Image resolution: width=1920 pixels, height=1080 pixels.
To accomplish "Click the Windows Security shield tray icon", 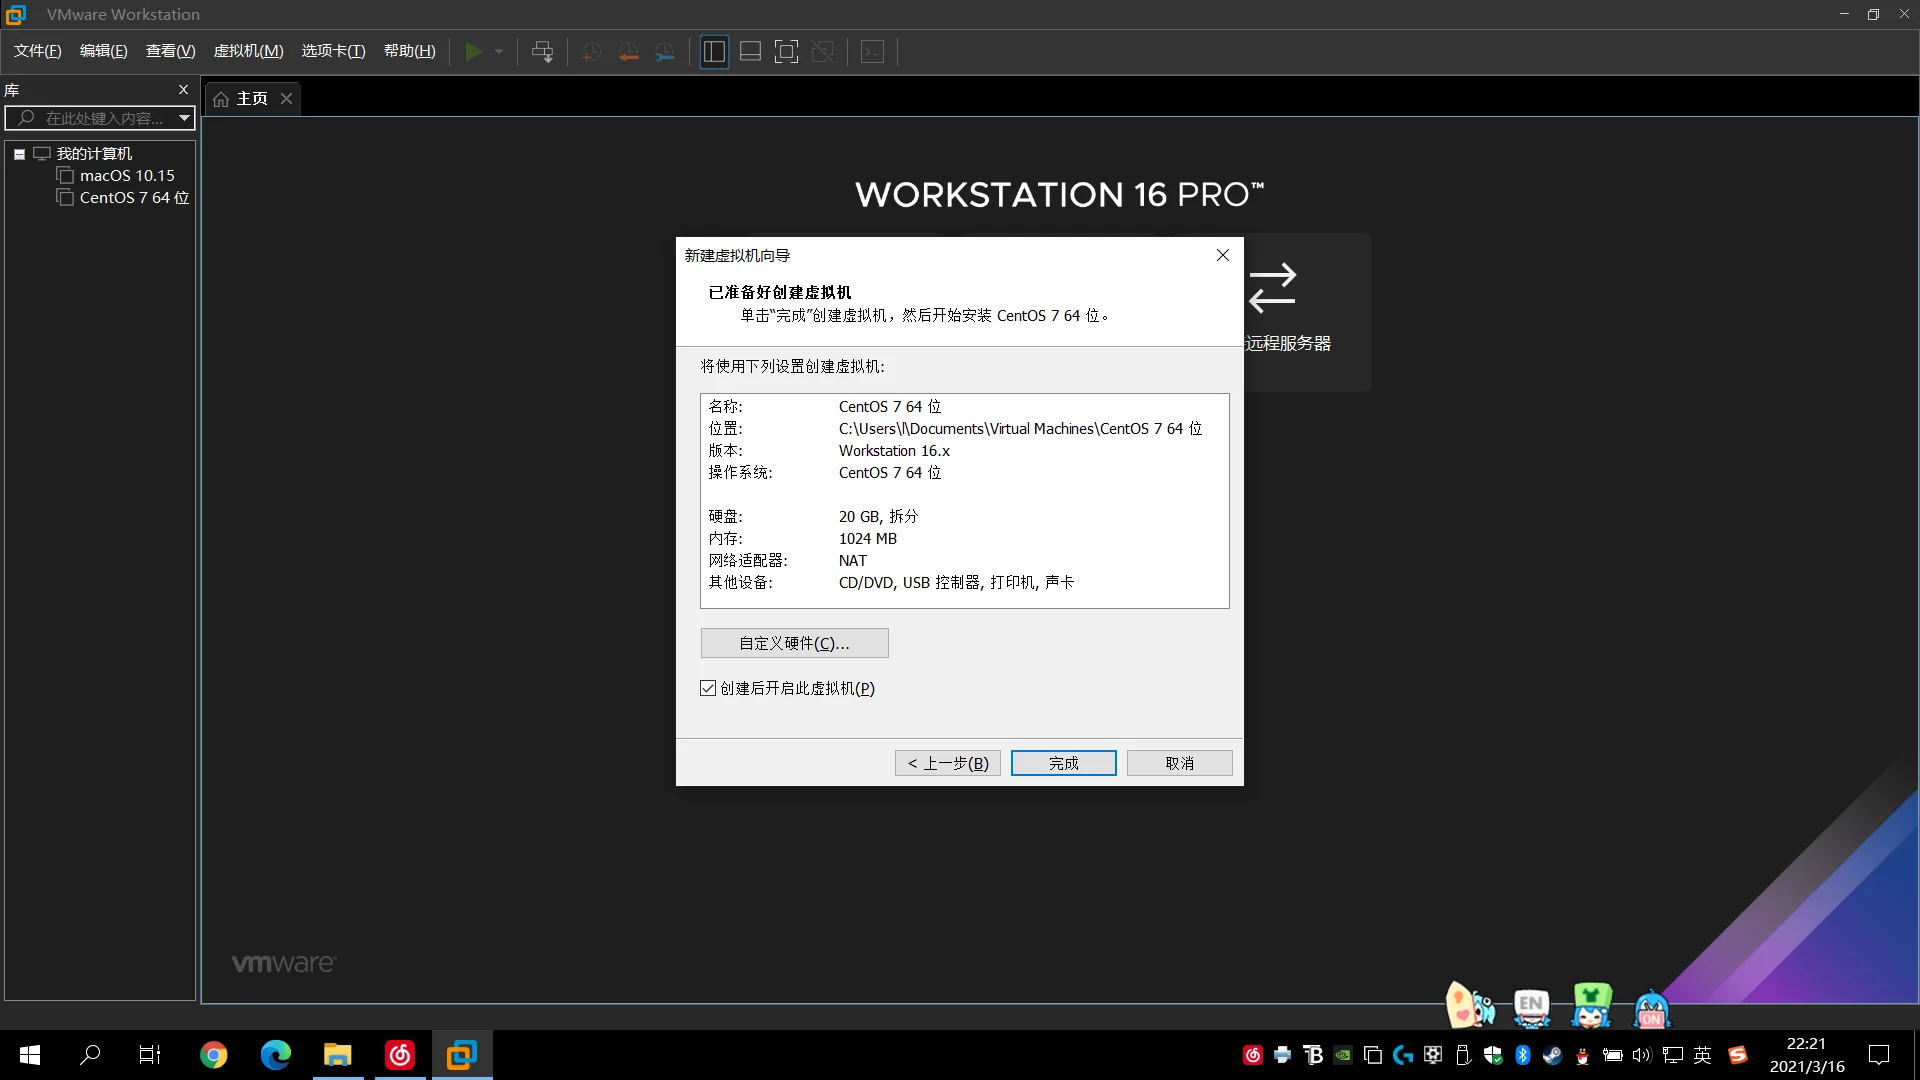I will coord(1492,1055).
